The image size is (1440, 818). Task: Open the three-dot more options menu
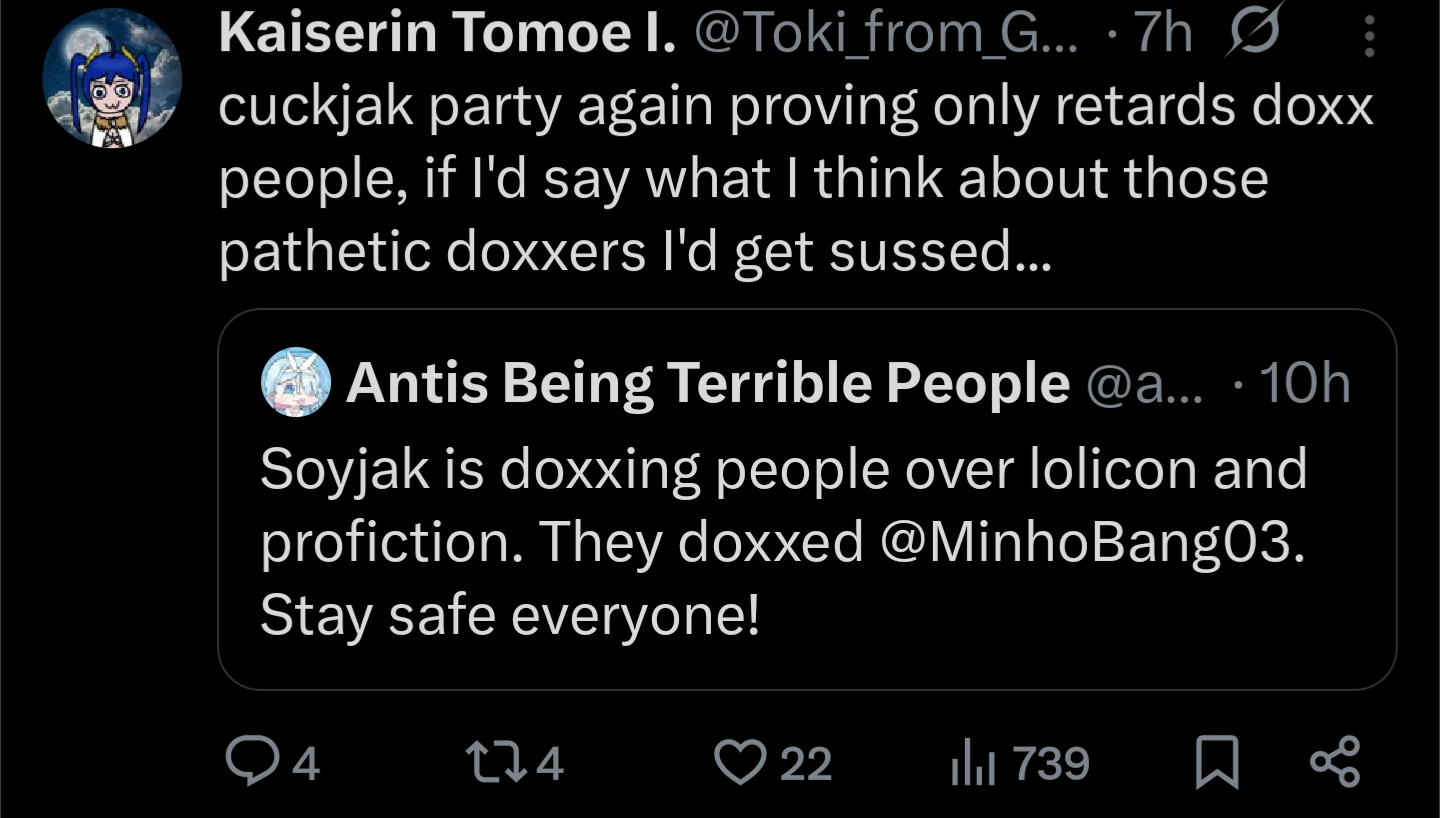1369,40
